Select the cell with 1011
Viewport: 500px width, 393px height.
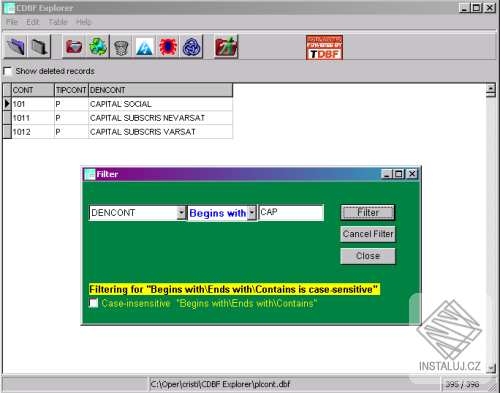(33, 118)
